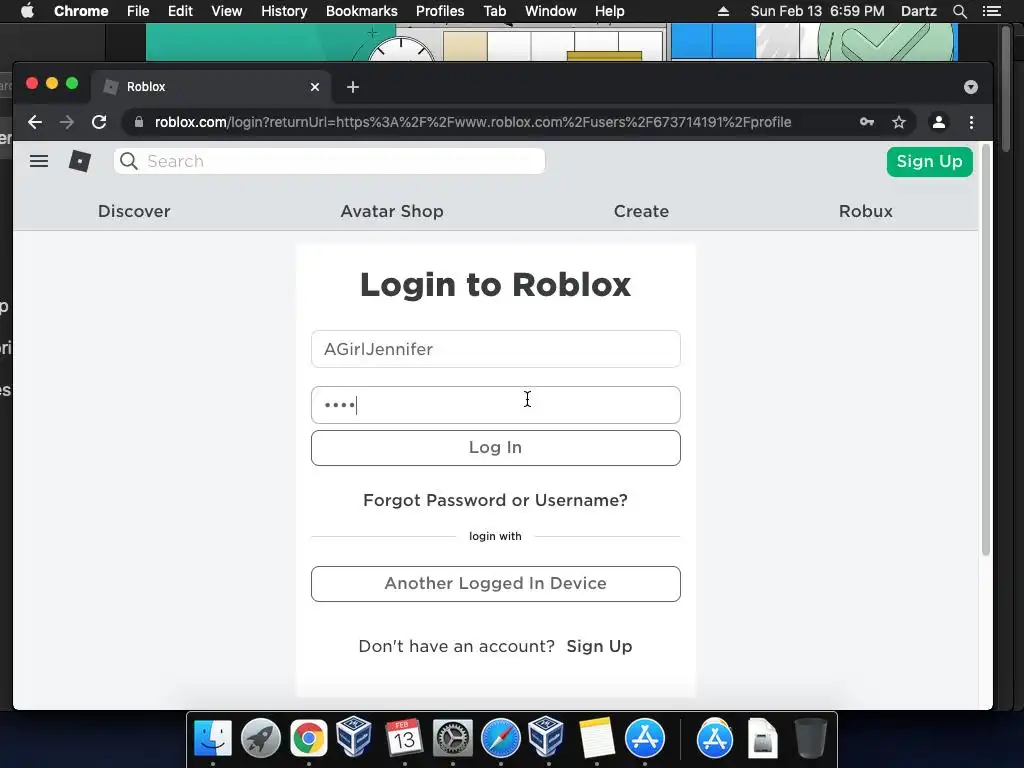Click the padlock site info icon
The height and width of the screenshot is (768, 1024).
138,122
